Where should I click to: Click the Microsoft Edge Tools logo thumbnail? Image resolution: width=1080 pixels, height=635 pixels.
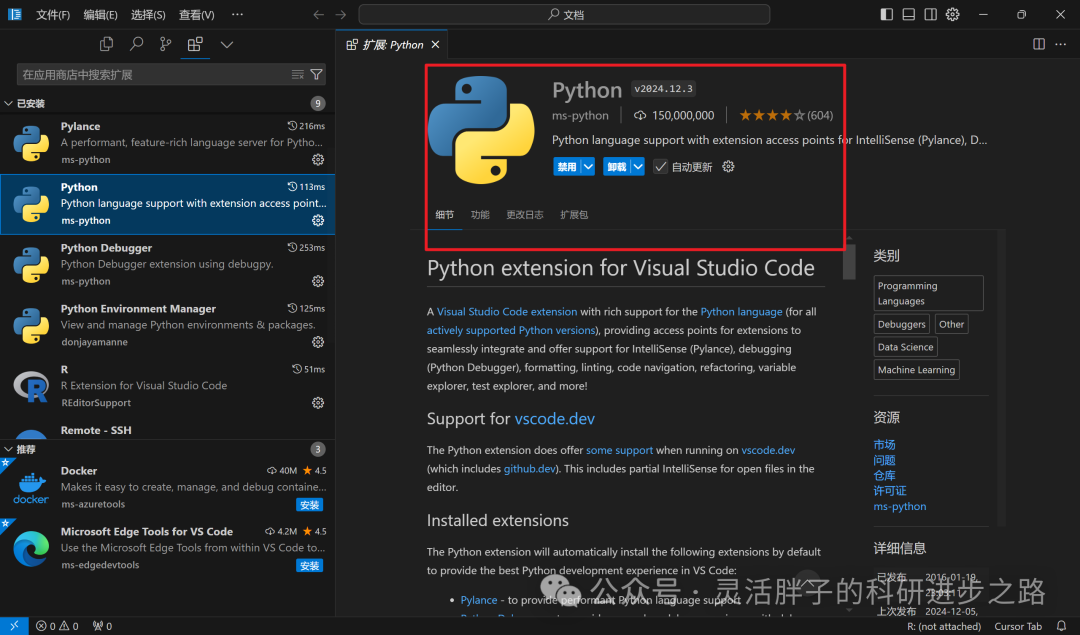(31, 548)
